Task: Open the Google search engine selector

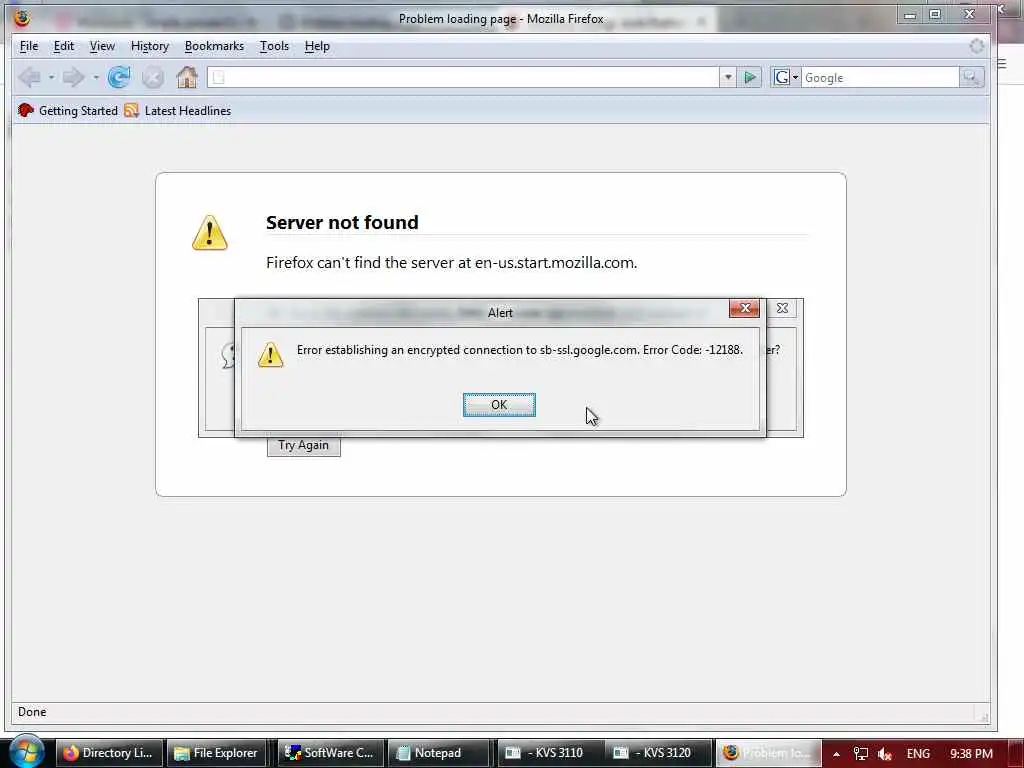Action: tap(786, 78)
